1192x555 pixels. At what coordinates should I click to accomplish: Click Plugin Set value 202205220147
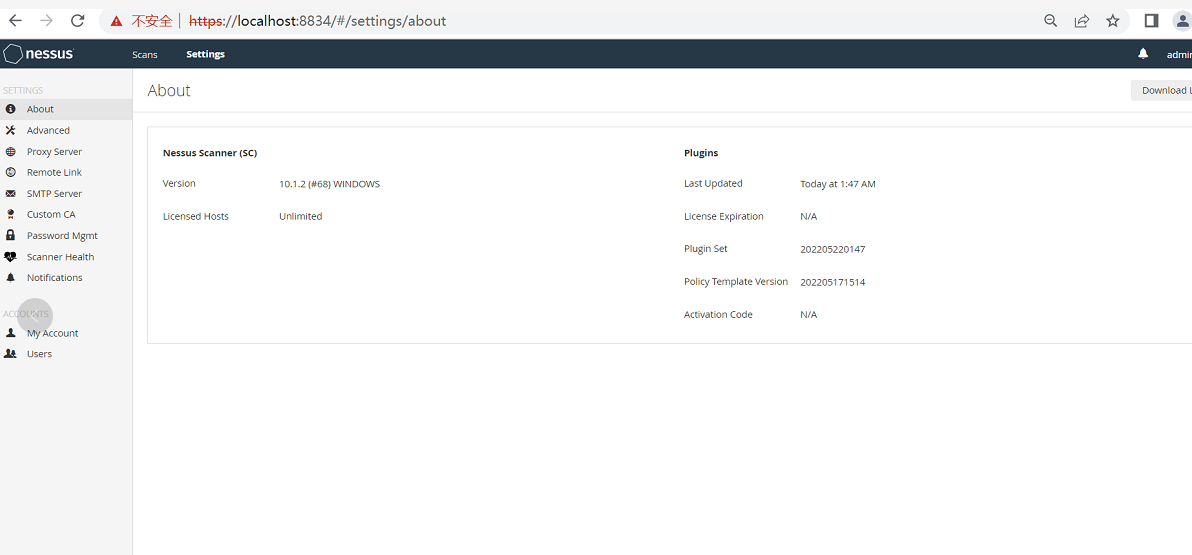coord(832,249)
